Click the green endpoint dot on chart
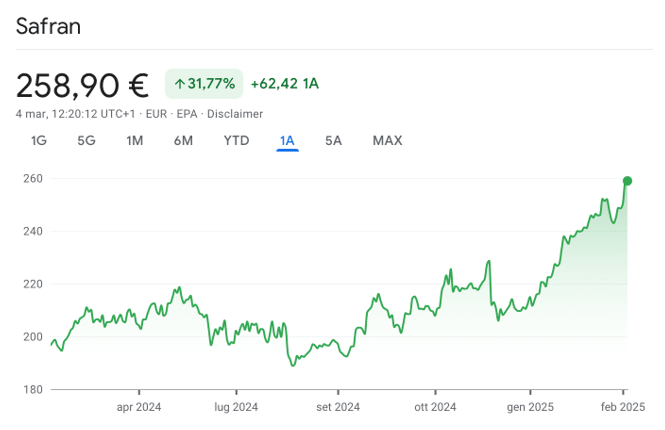665x430 pixels. (x=627, y=181)
